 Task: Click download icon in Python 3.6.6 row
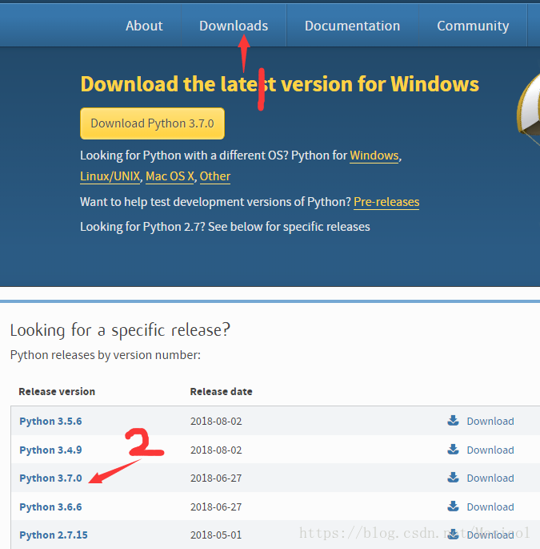click(453, 506)
